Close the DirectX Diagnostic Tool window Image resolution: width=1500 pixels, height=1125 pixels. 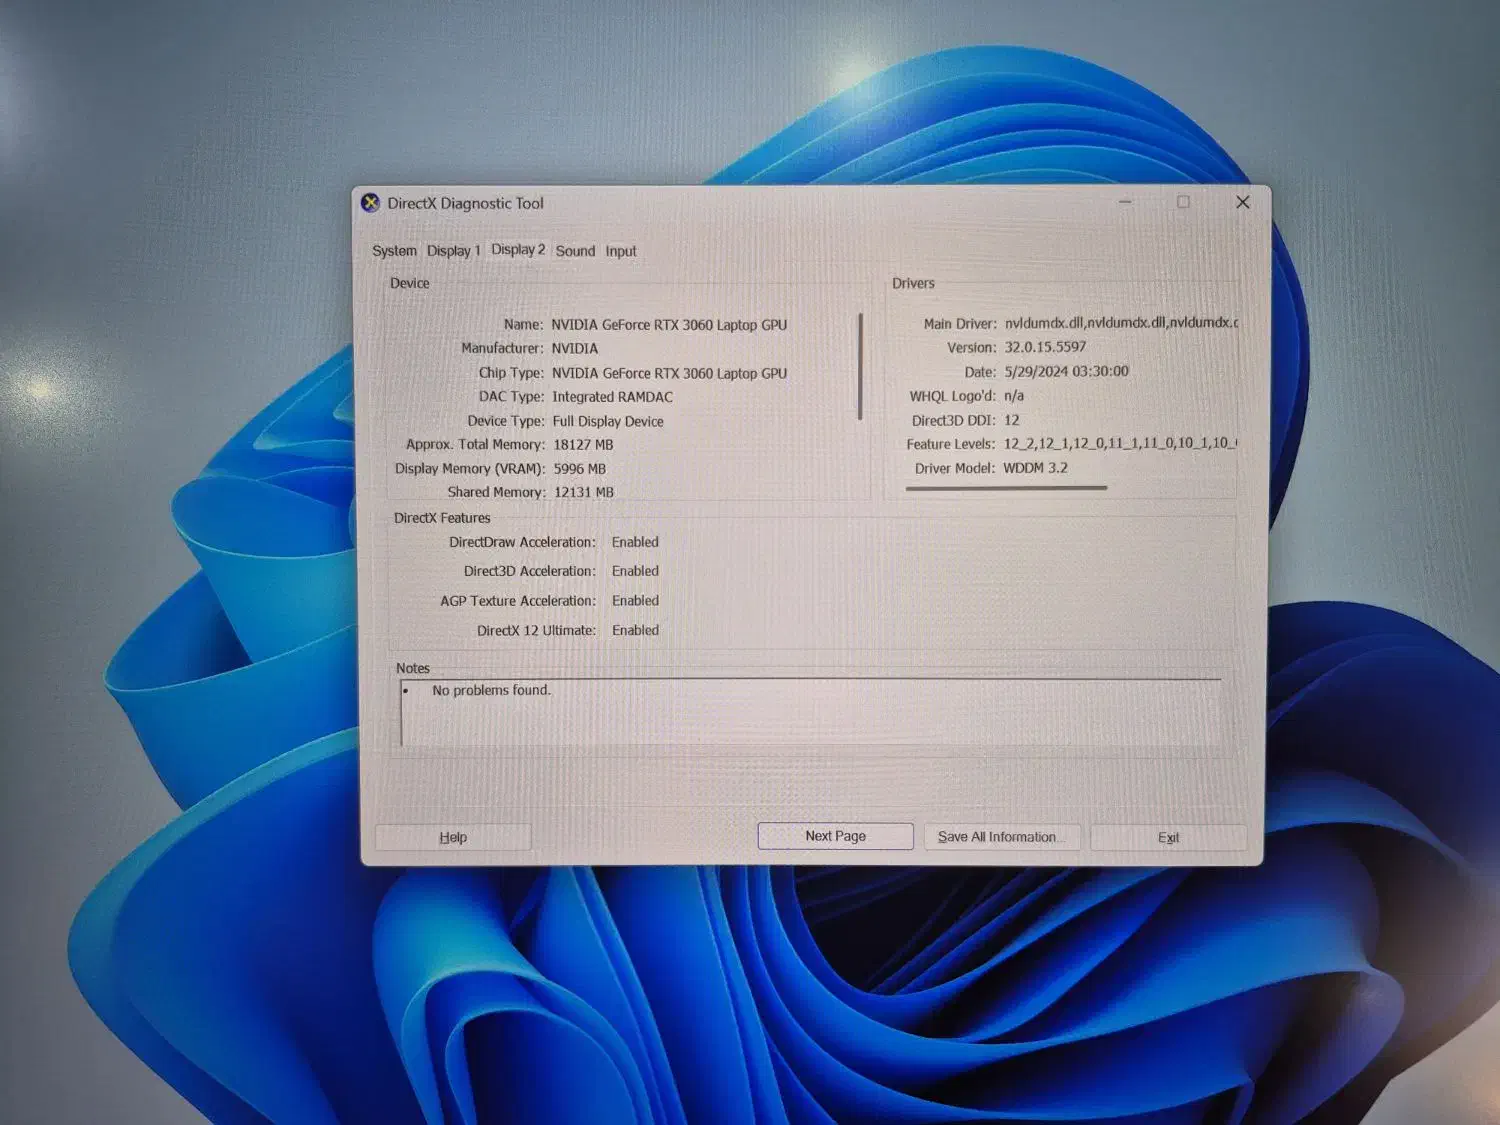1242,202
